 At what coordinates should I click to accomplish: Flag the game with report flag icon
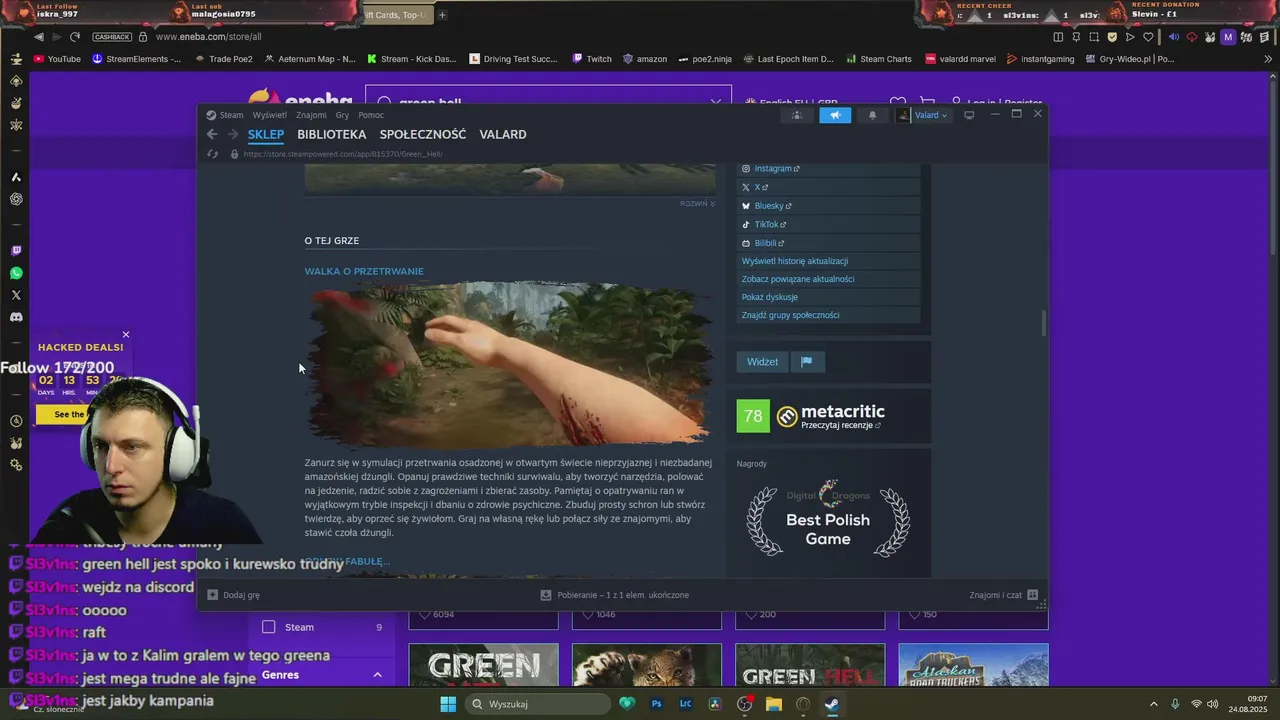point(807,362)
